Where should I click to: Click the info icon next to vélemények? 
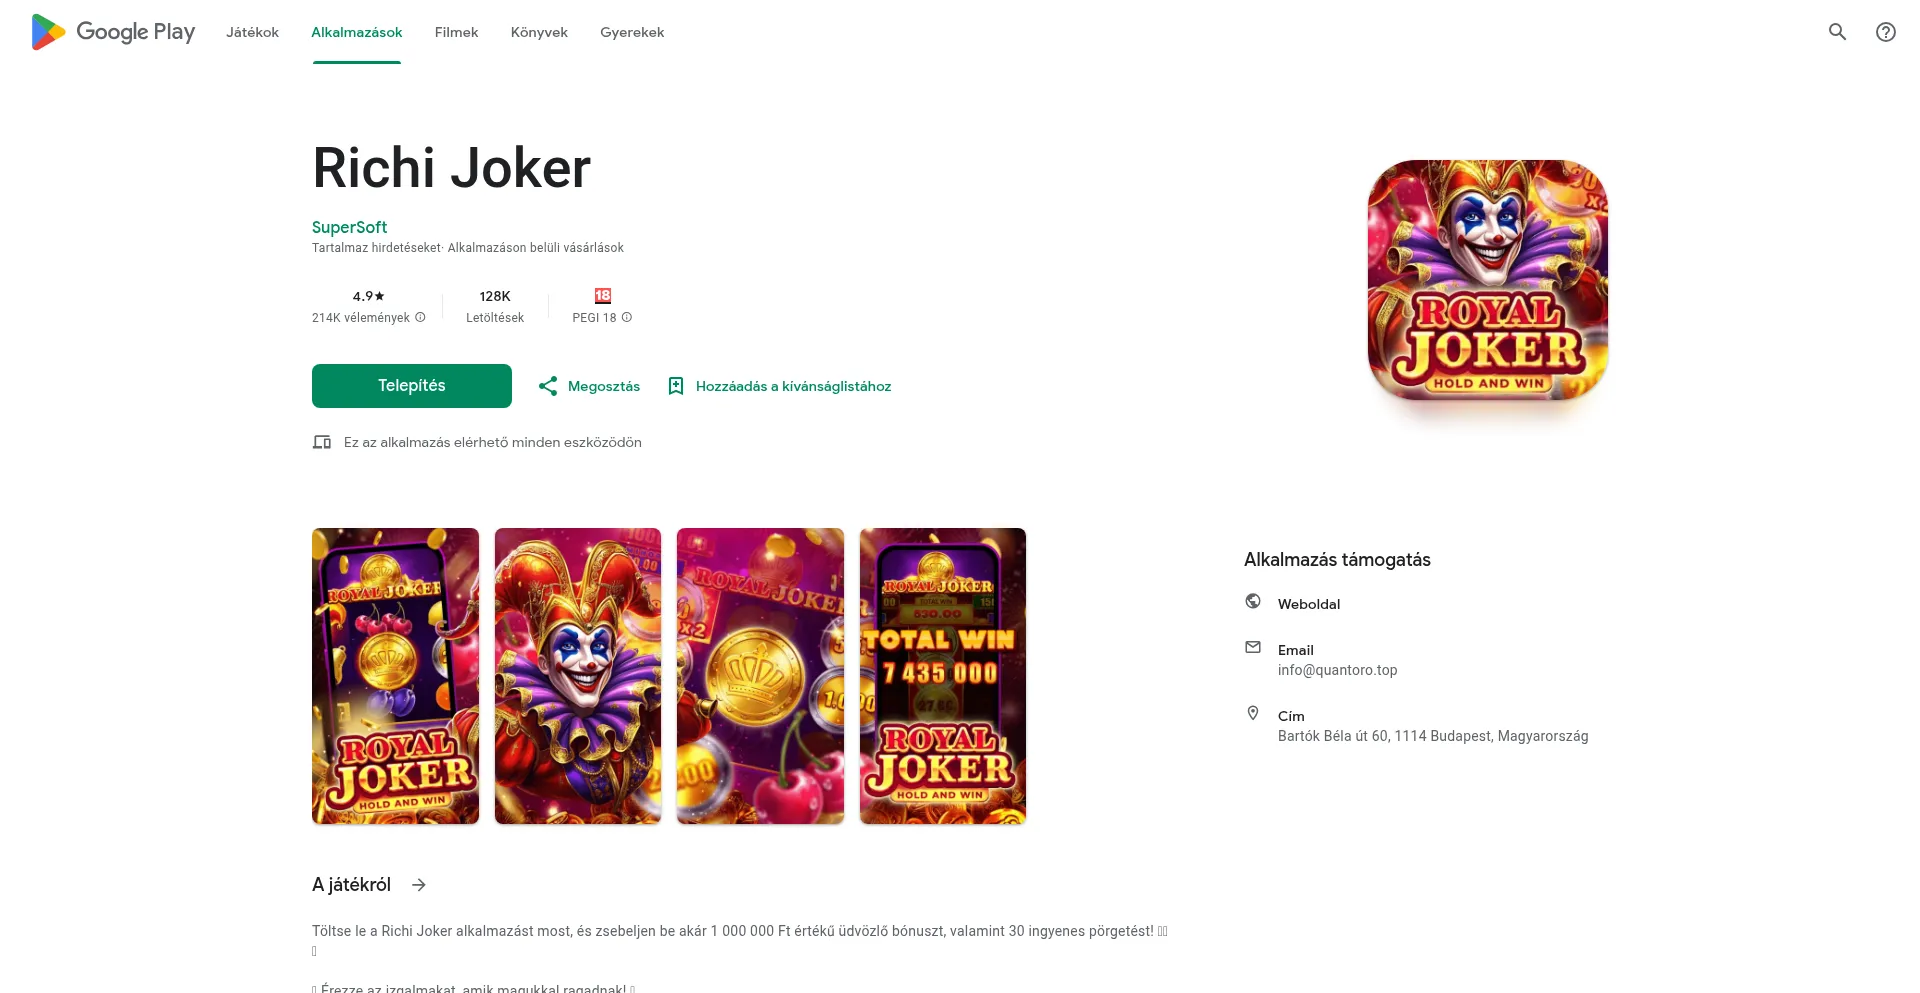pyautogui.click(x=420, y=317)
